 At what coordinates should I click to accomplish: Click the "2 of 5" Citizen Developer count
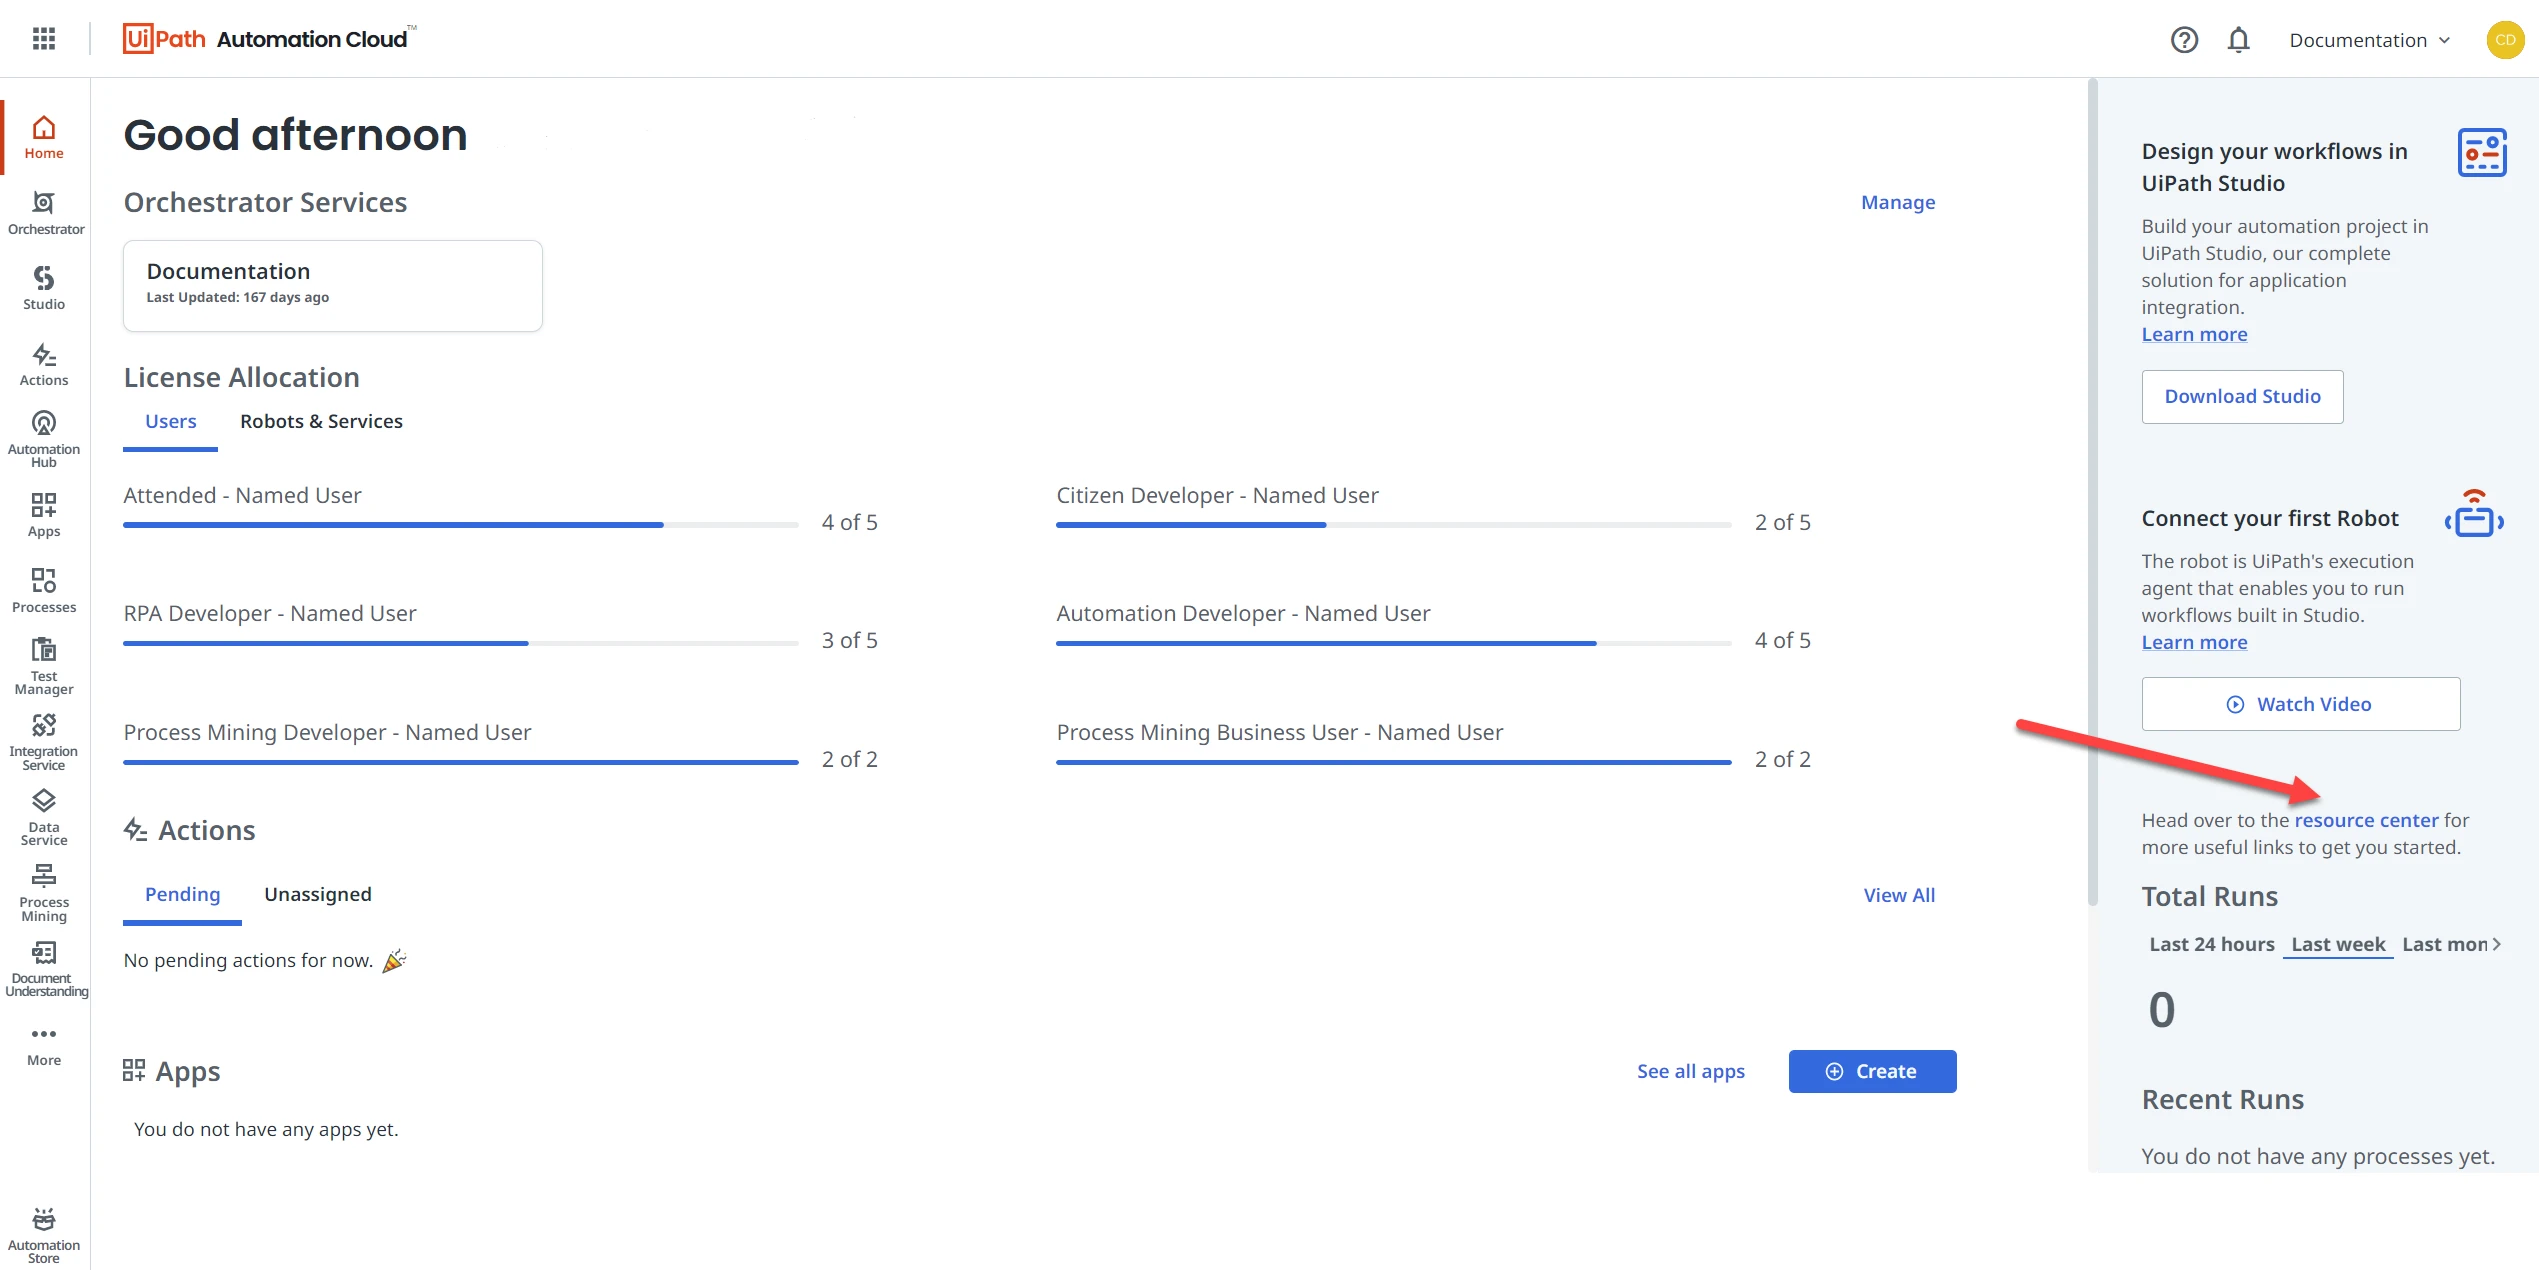point(1782,523)
